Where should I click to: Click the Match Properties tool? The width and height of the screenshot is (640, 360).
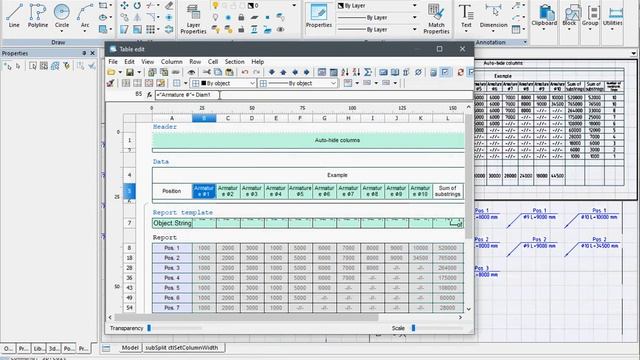pyautogui.click(x=436, y=18)
